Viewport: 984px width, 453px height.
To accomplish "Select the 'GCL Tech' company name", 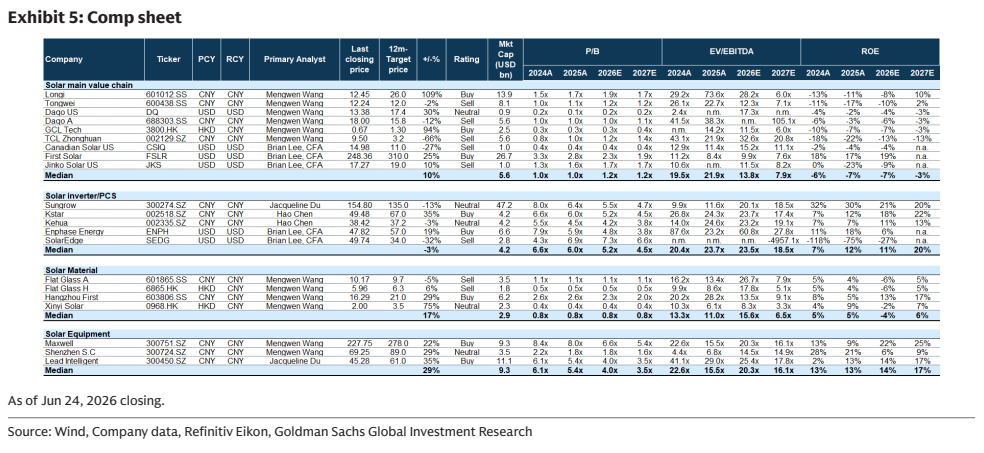I will coord(63,130).
